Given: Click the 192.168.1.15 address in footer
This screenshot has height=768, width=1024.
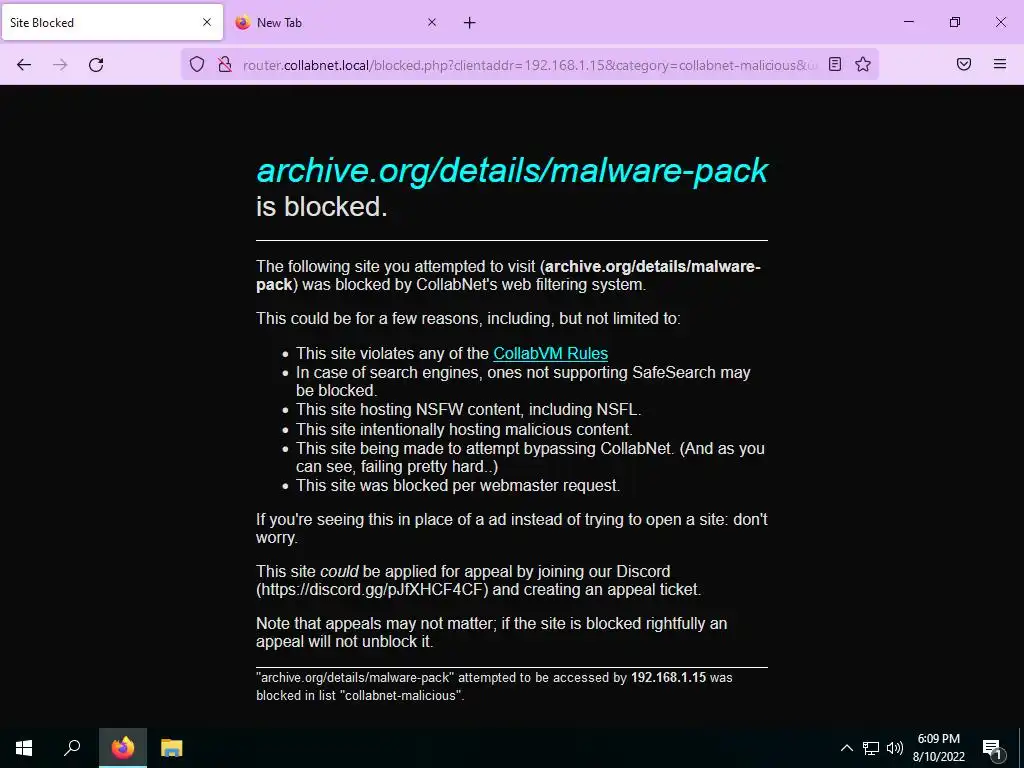Looking at the screenshot, I should [668, 678].
